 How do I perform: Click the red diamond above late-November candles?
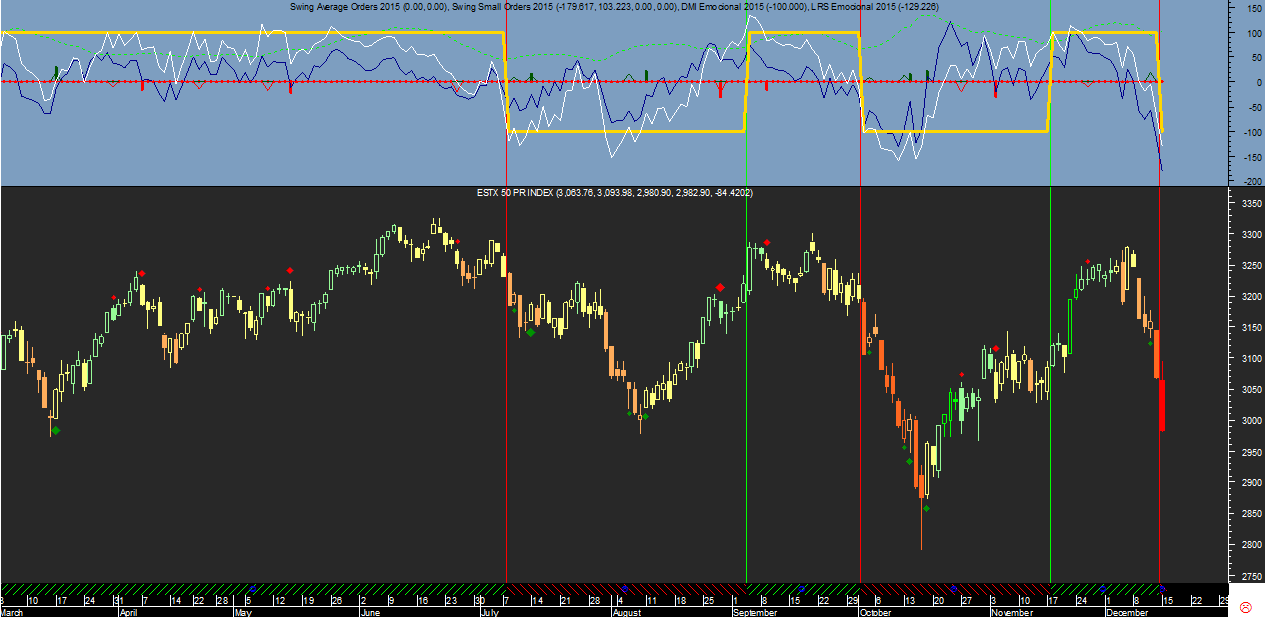click(1087, 262)
